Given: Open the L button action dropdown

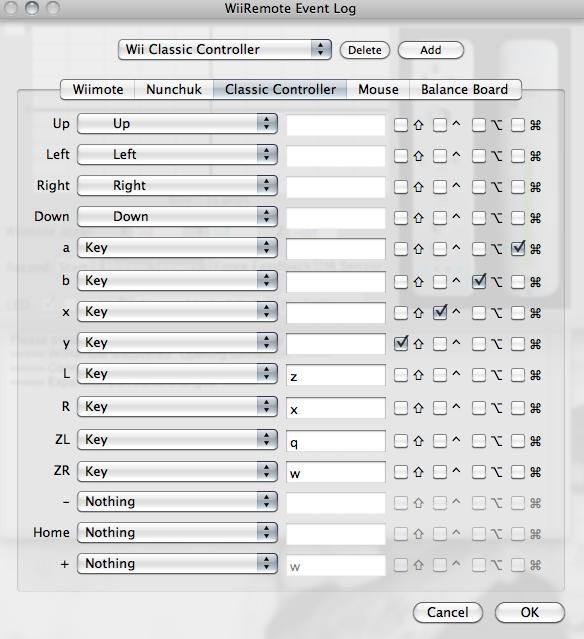Looking at the screenshot, I should [177, 374].
